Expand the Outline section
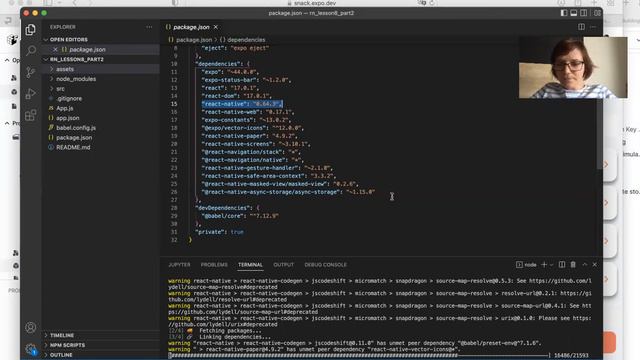 tap(61, 355)
